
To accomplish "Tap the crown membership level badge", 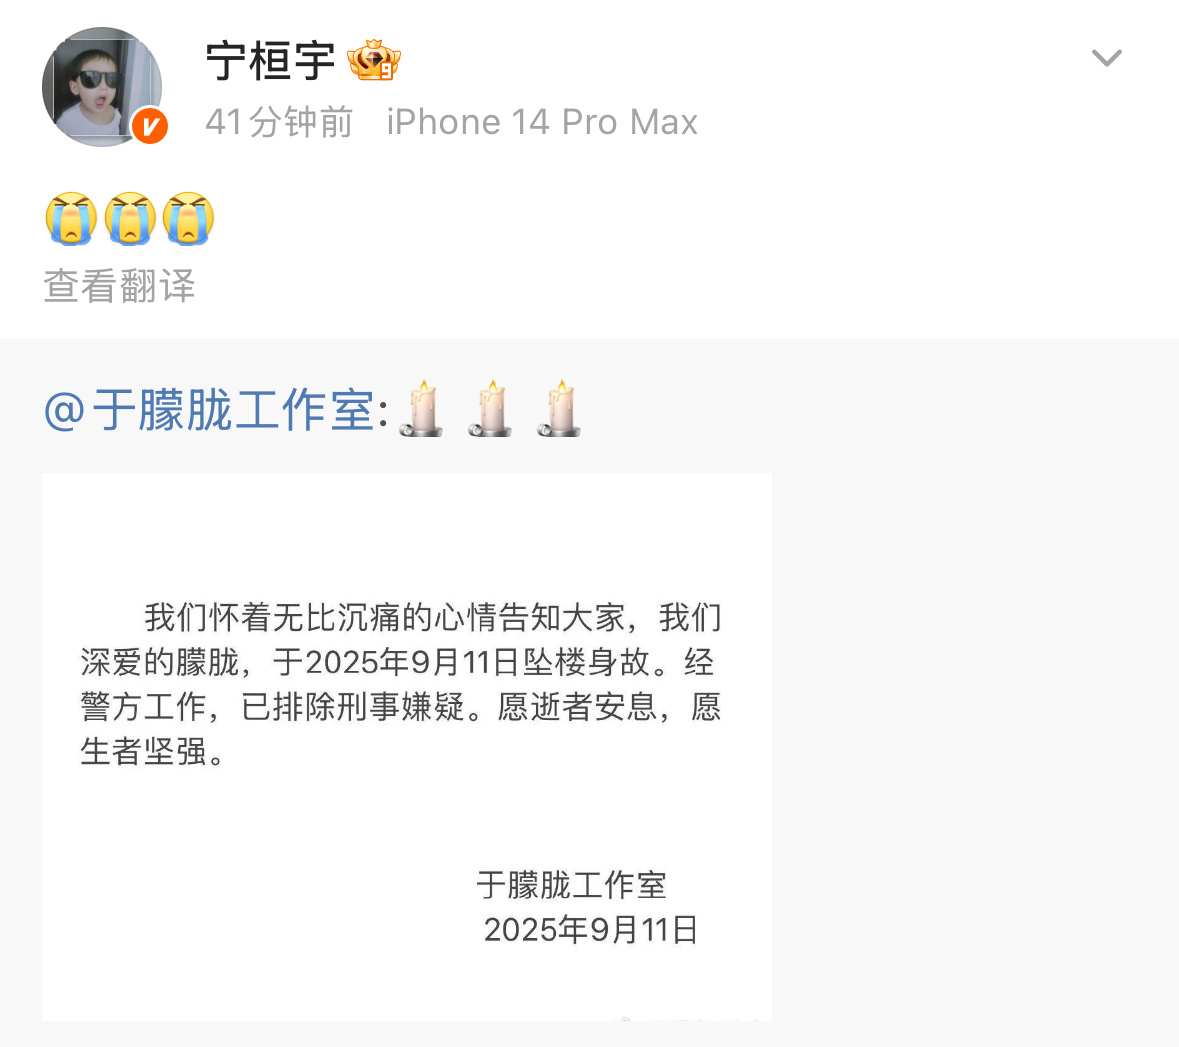I will (x=374, y=60).
